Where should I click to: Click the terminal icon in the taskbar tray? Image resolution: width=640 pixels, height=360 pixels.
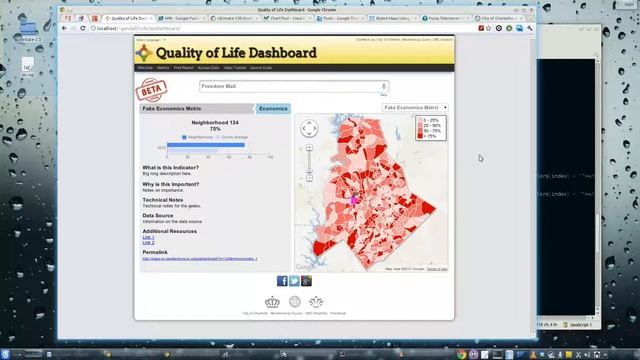[x=497, y=354]
